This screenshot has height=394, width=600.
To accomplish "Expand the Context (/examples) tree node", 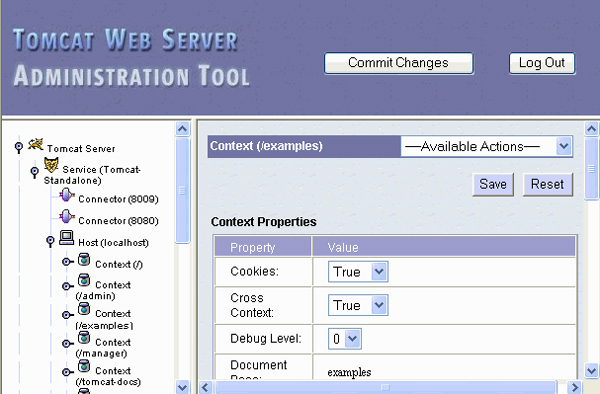I will pos(68,315).
